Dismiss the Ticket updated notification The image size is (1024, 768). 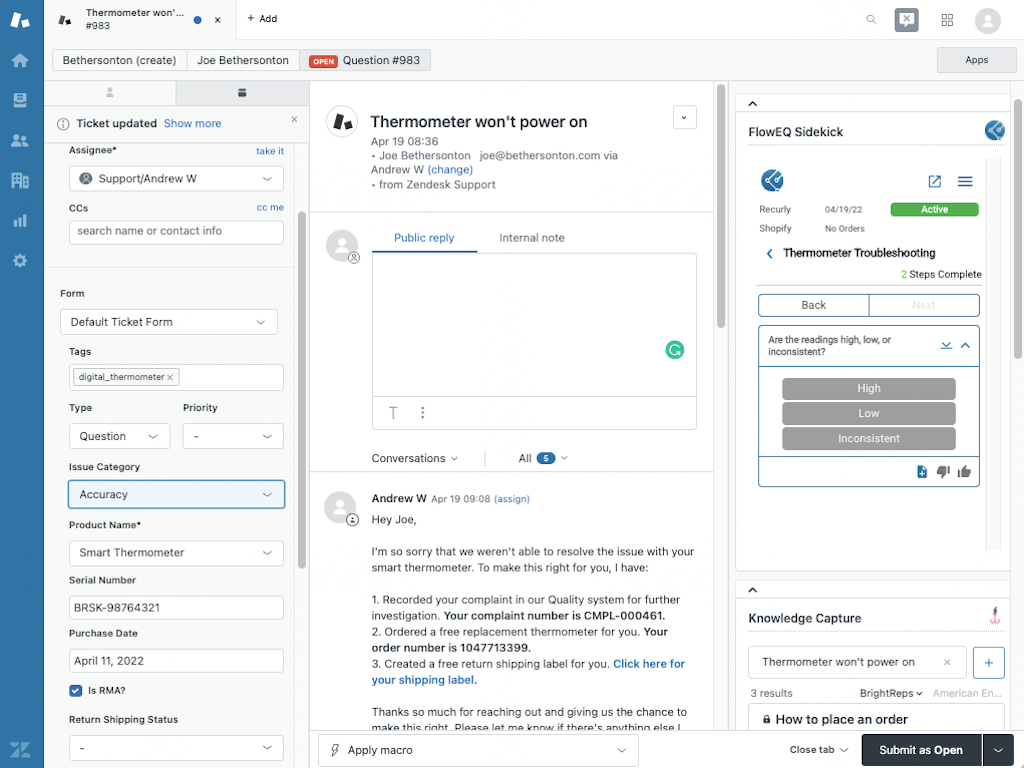294,119
